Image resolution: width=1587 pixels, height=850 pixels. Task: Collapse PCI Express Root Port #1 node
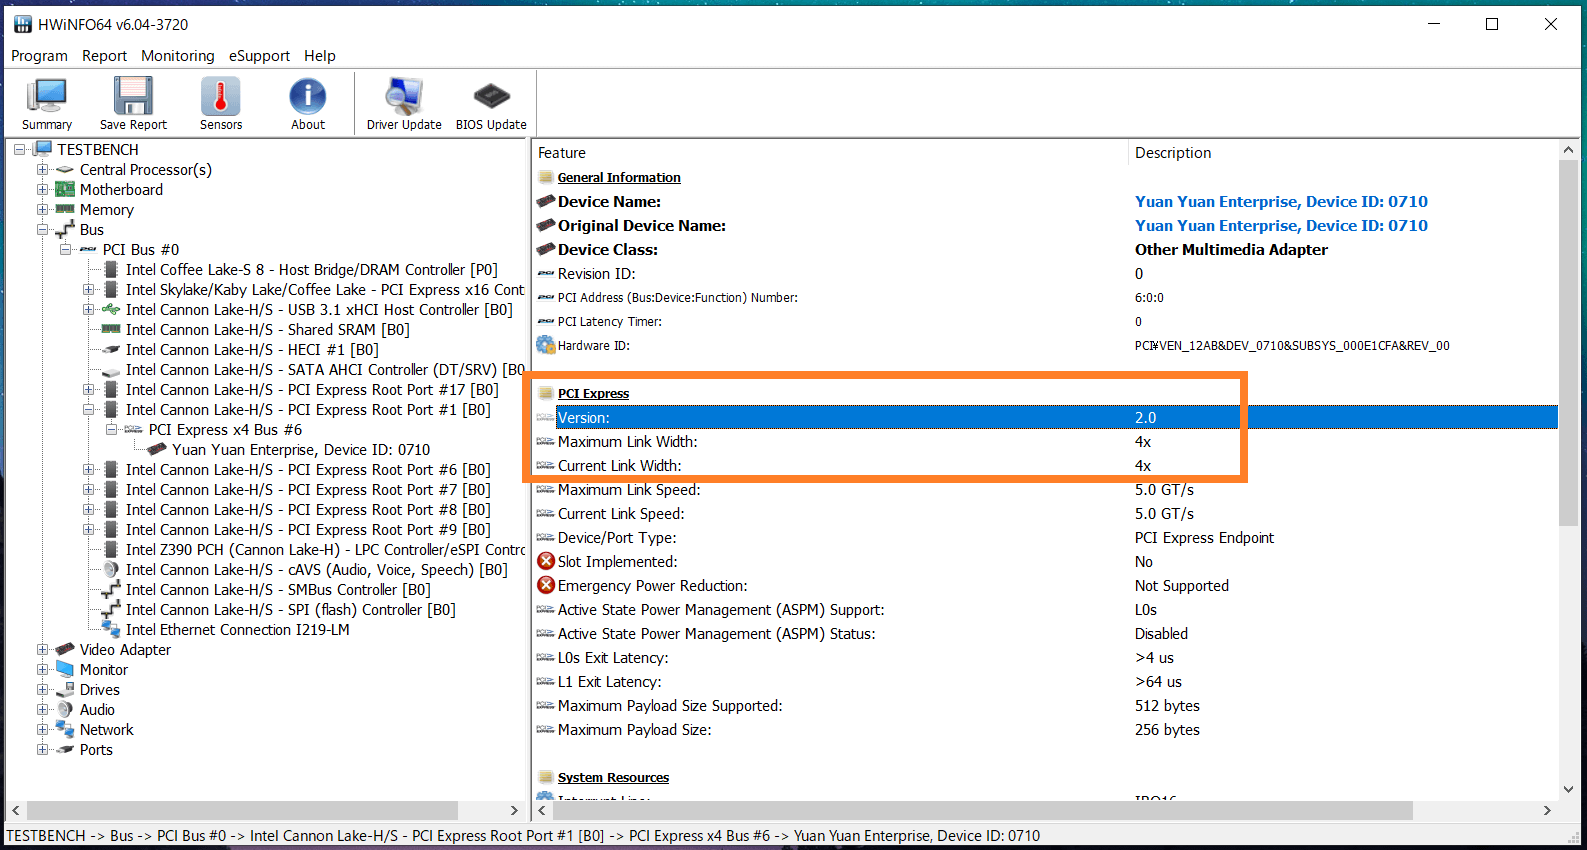89,409
